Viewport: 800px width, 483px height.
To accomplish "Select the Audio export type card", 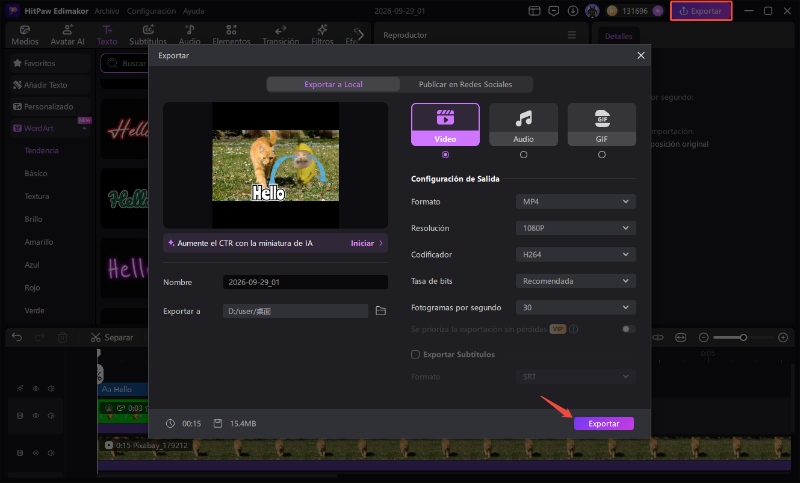I will tap(523, 124).
